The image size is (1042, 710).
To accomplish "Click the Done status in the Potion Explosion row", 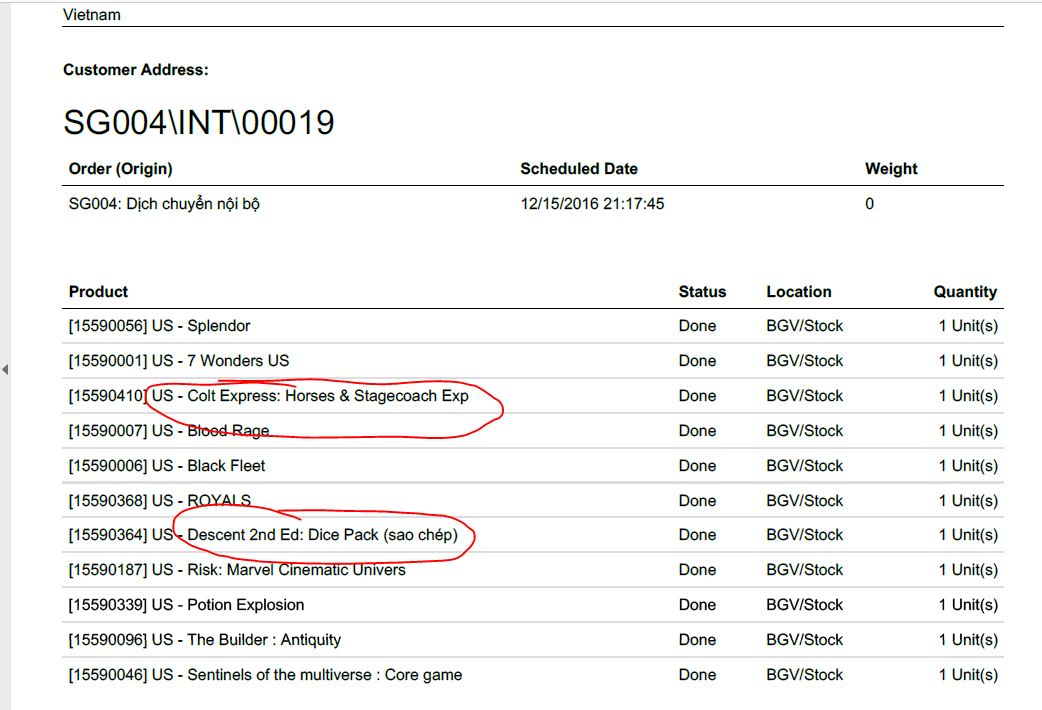I will (697, 605).
